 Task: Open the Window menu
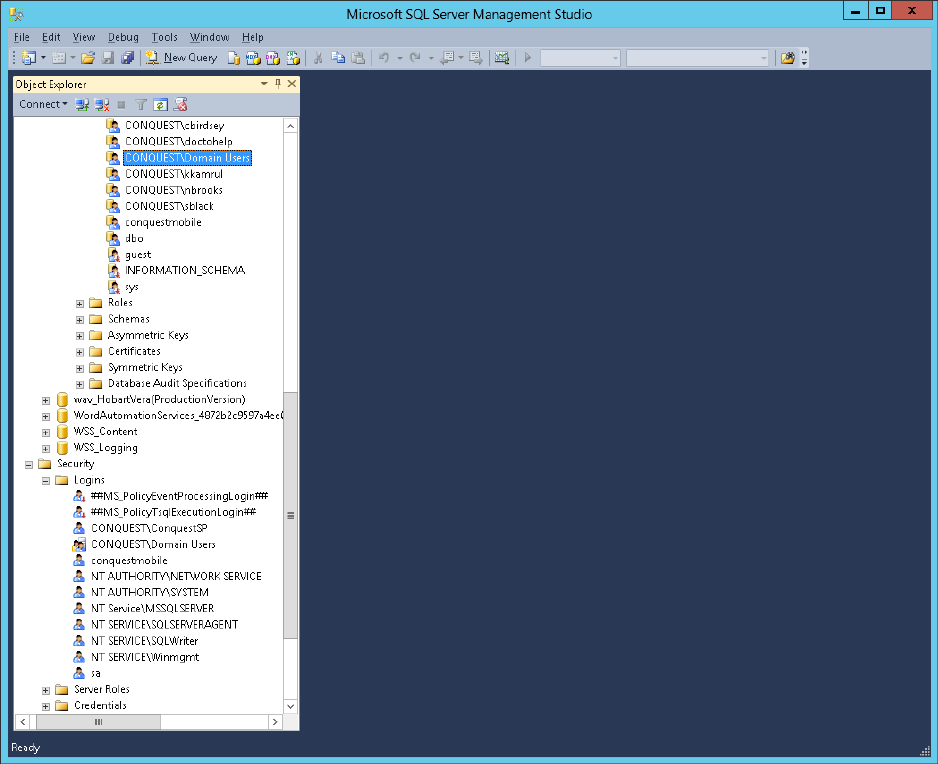click(209, 37)
